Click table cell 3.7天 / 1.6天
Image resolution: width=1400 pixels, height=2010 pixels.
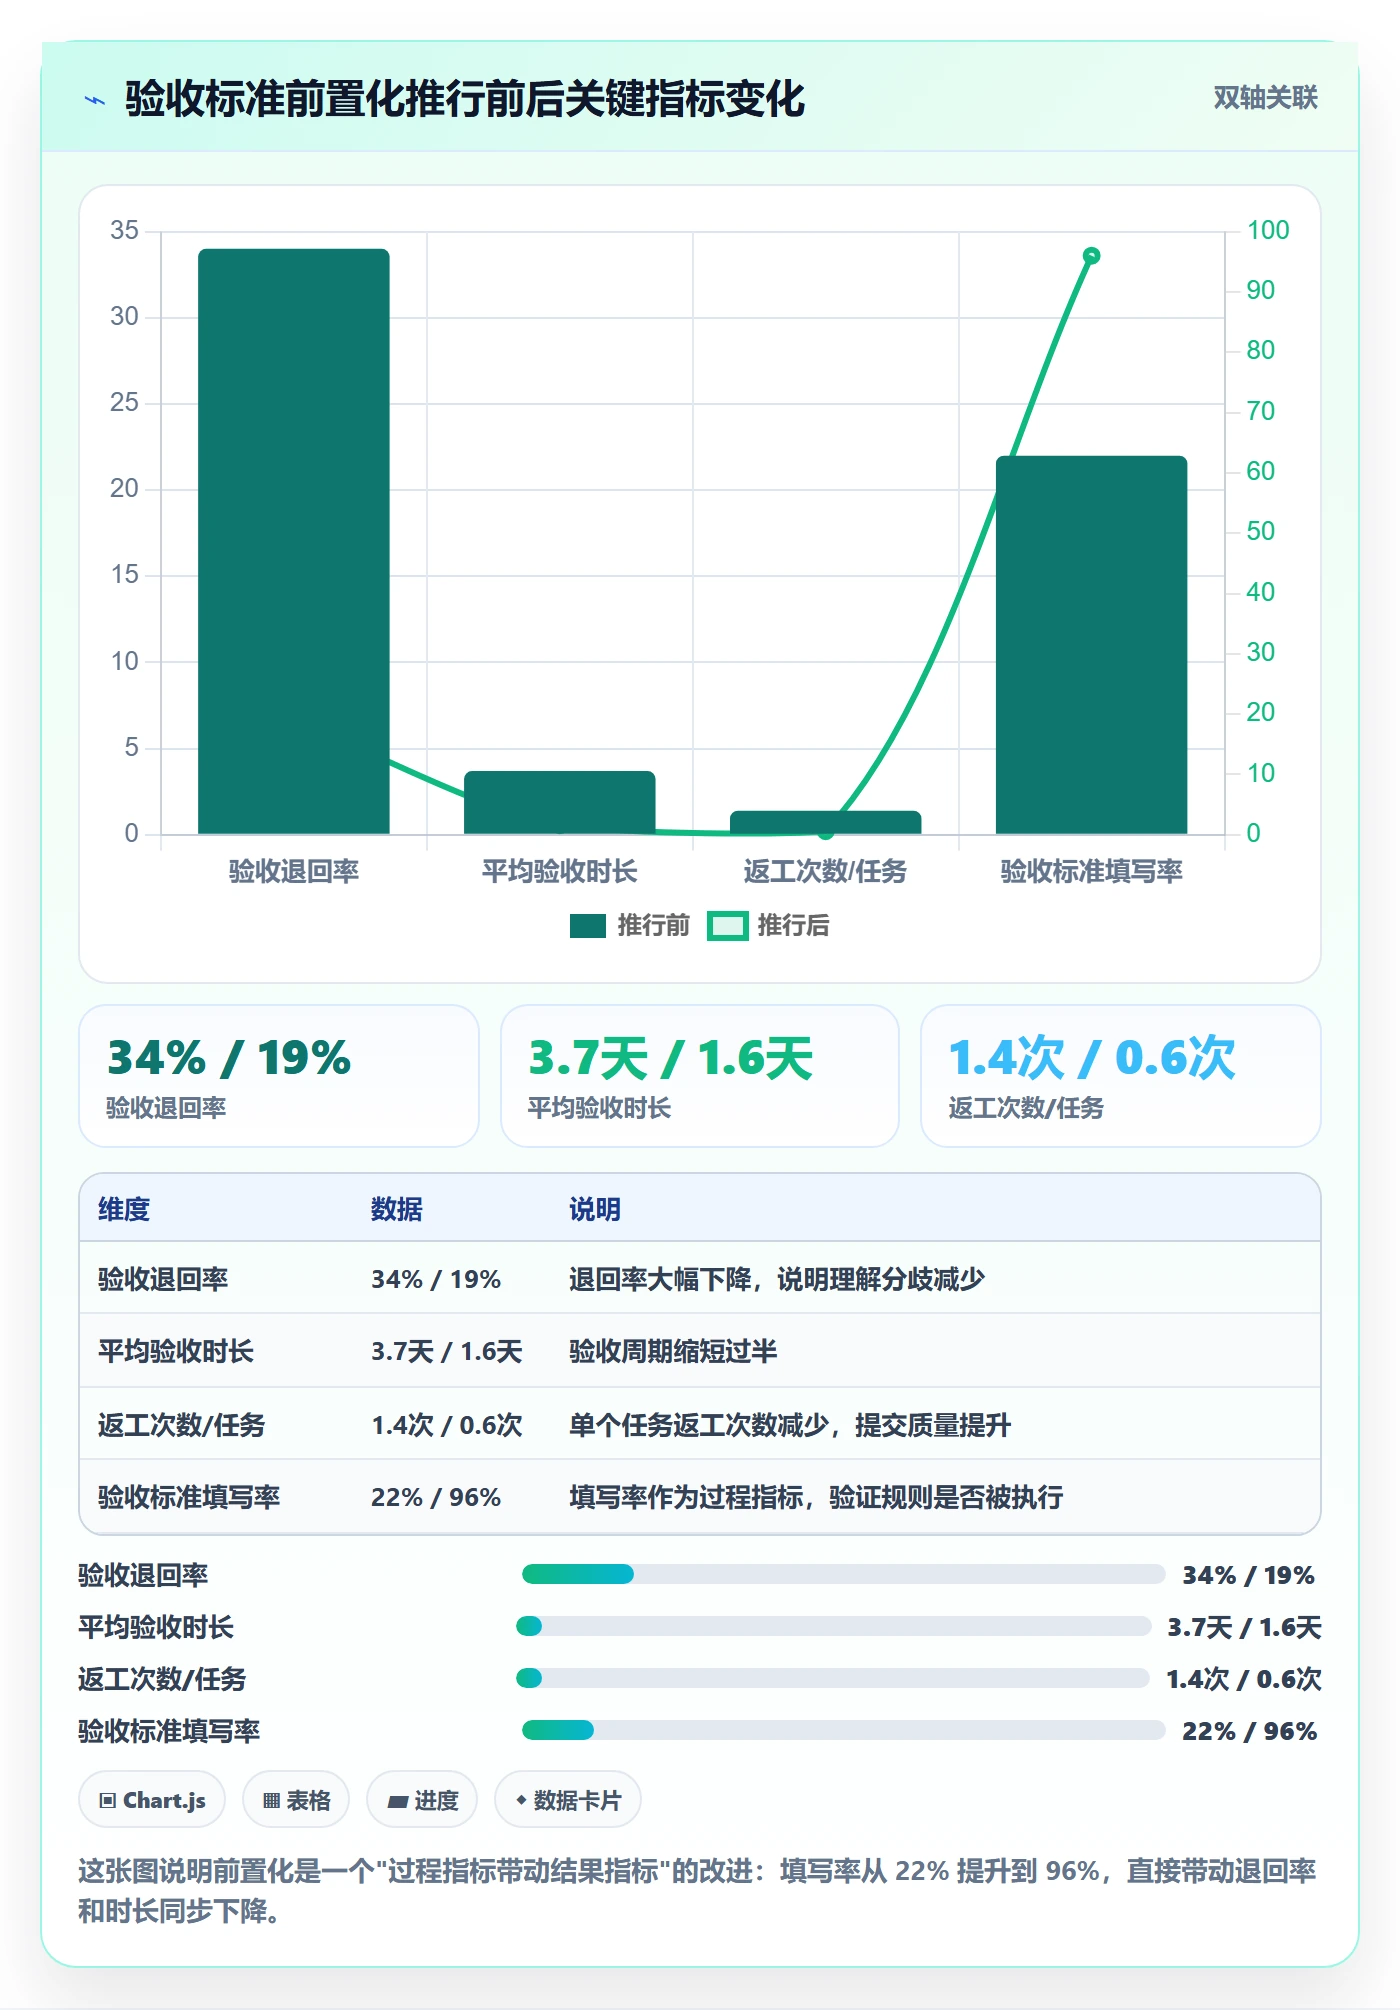click(447, 1351)
